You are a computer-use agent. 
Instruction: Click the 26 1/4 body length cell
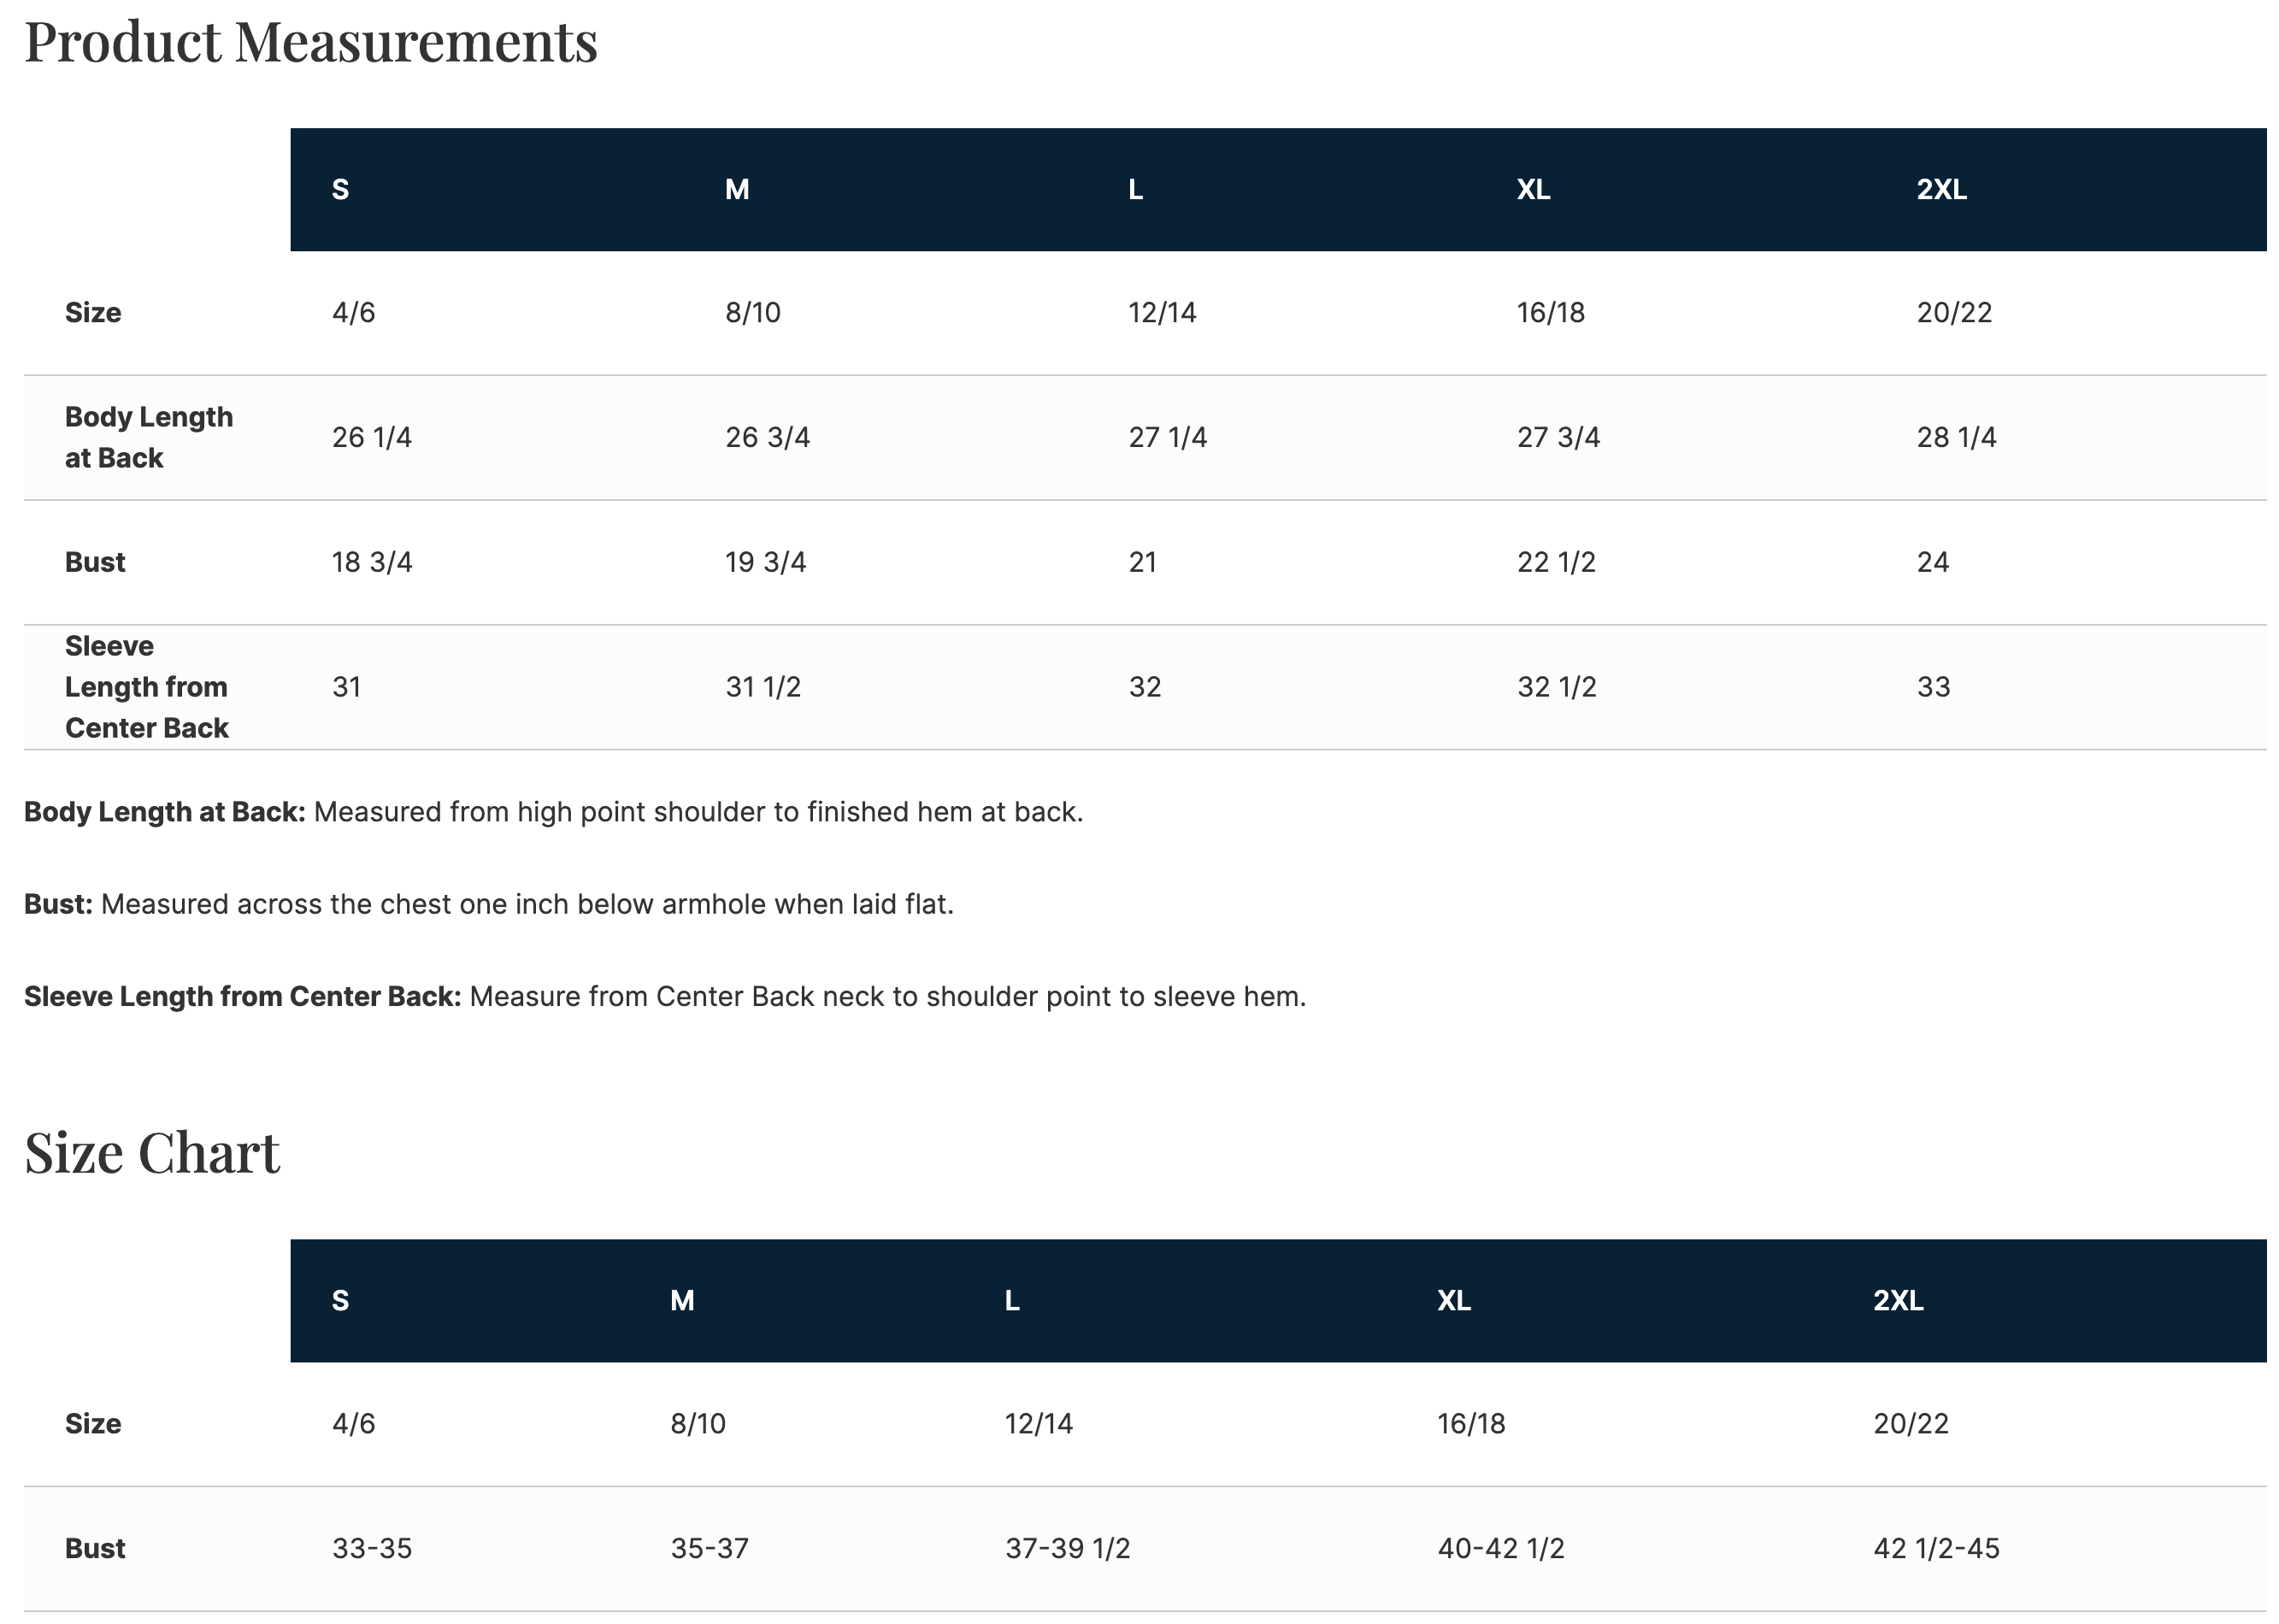click(371, 437)
